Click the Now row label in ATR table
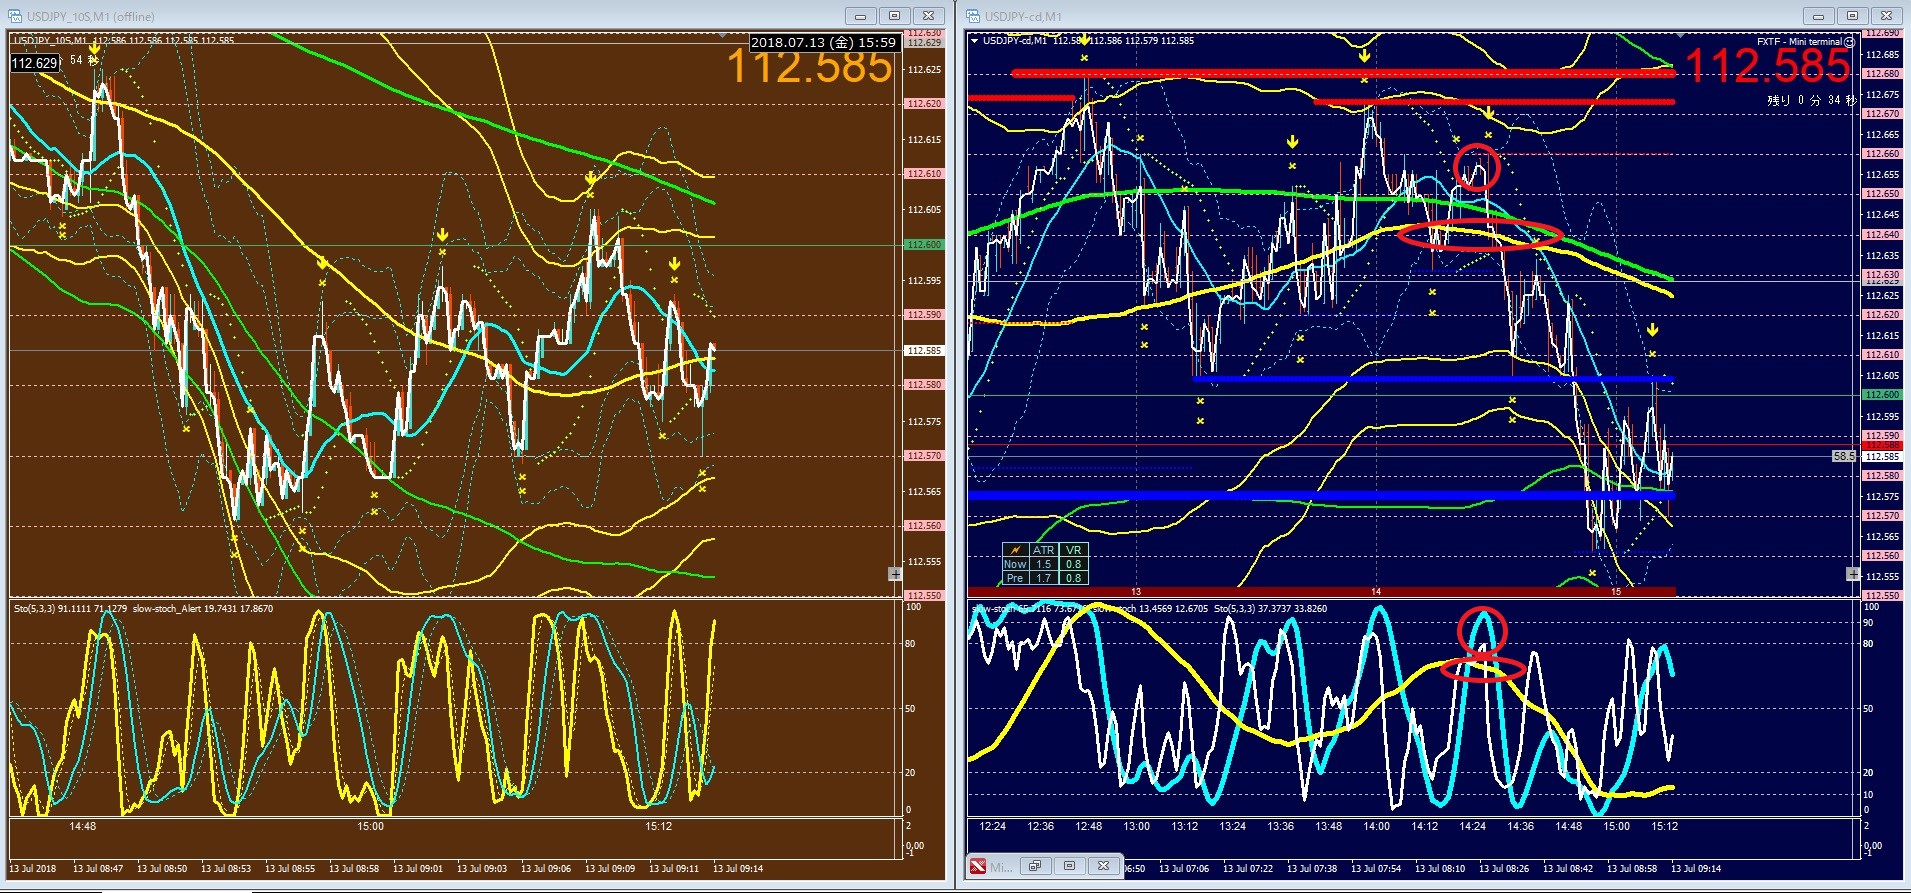Viewport: 1911px width, 893px height. 1015,564
